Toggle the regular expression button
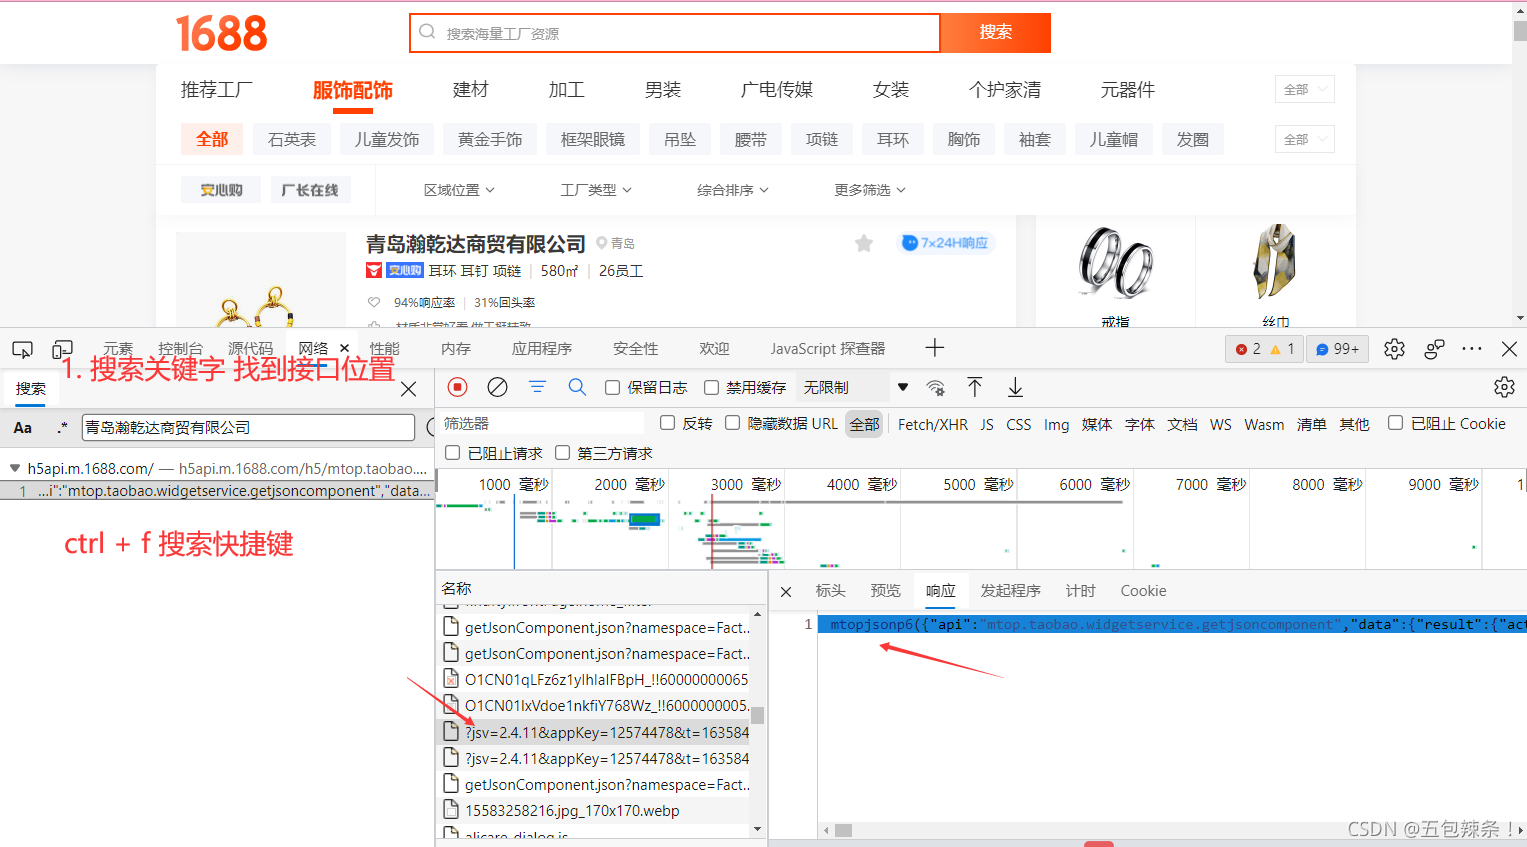The width and height of the screenshot is (1527, 847). tap(62, 428)
